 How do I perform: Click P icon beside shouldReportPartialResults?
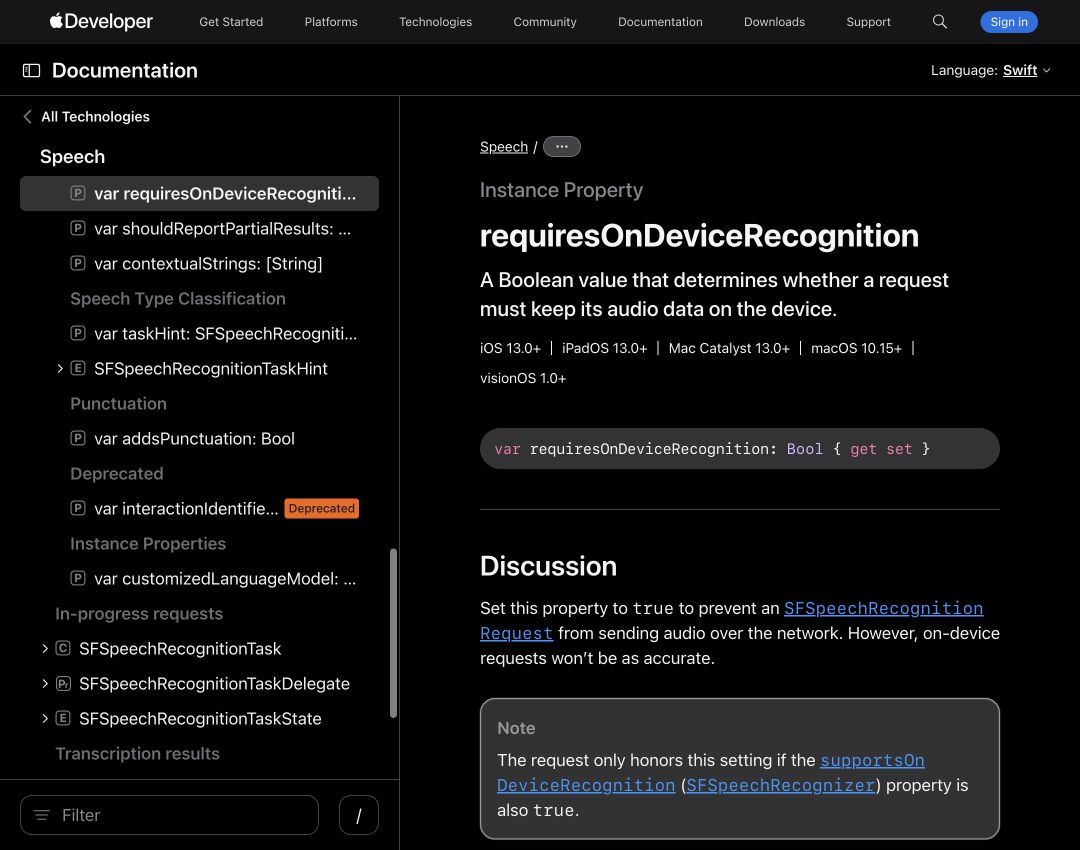[78, 228]
